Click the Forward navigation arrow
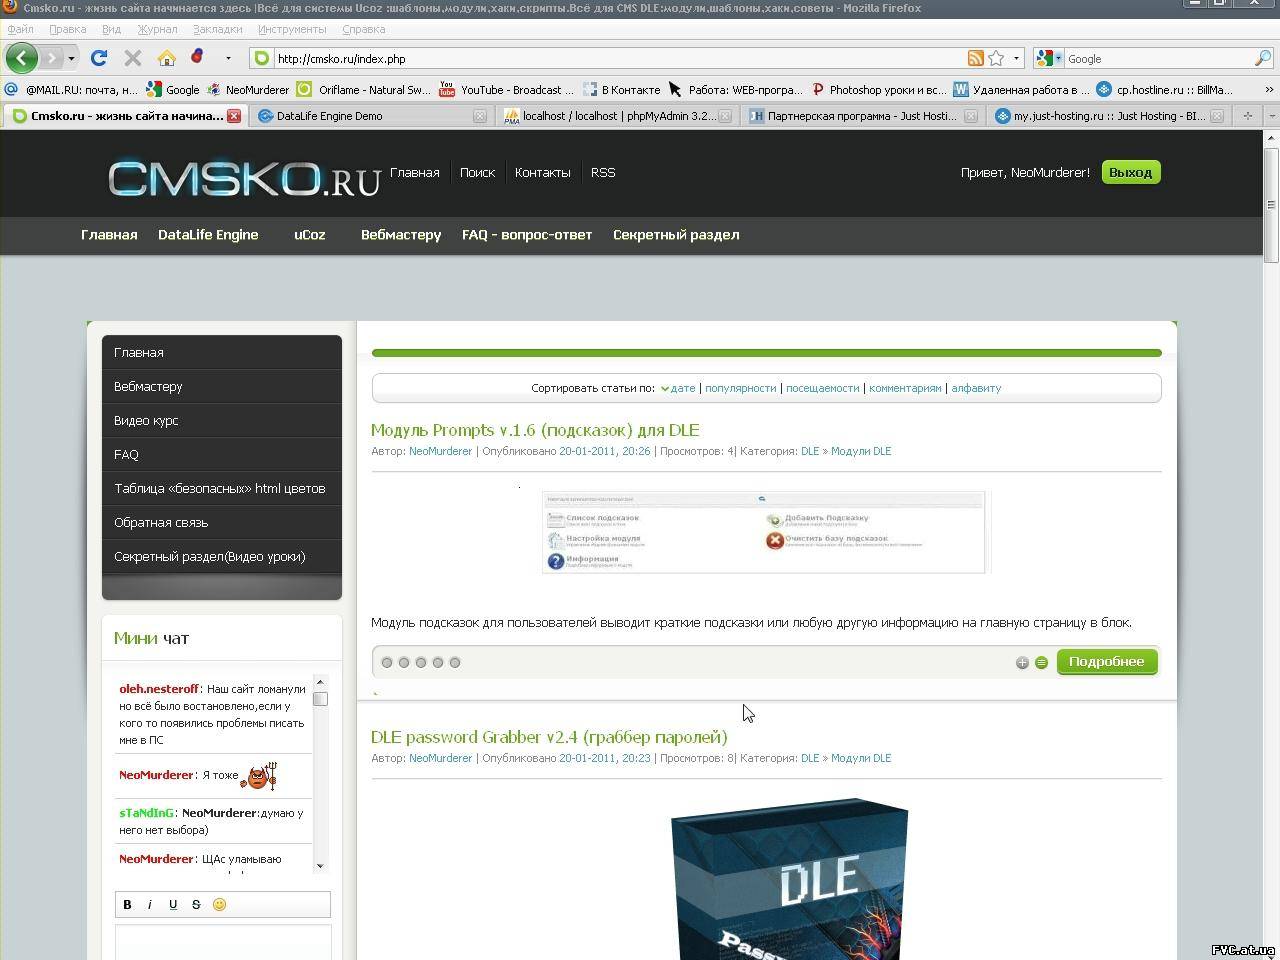Image resolution: width=1280 pixels, height=960 pixels. 52,58
